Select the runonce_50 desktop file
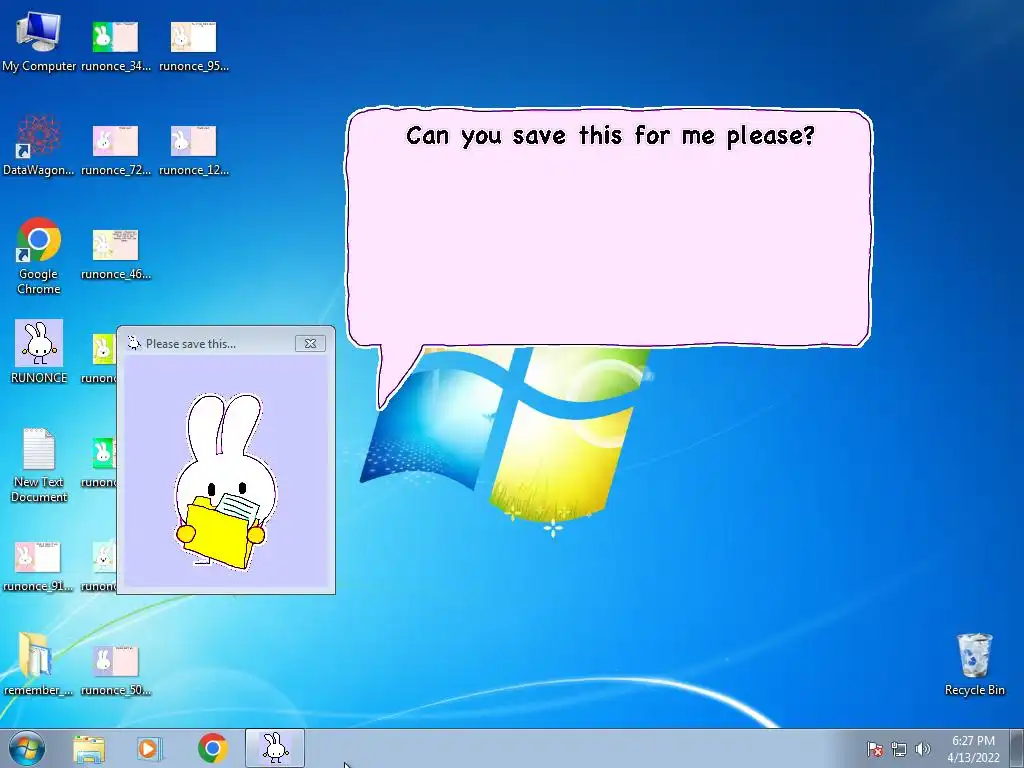Image resolution: width=1024 pixels, height=768 pixels. (x=116, y=670)
